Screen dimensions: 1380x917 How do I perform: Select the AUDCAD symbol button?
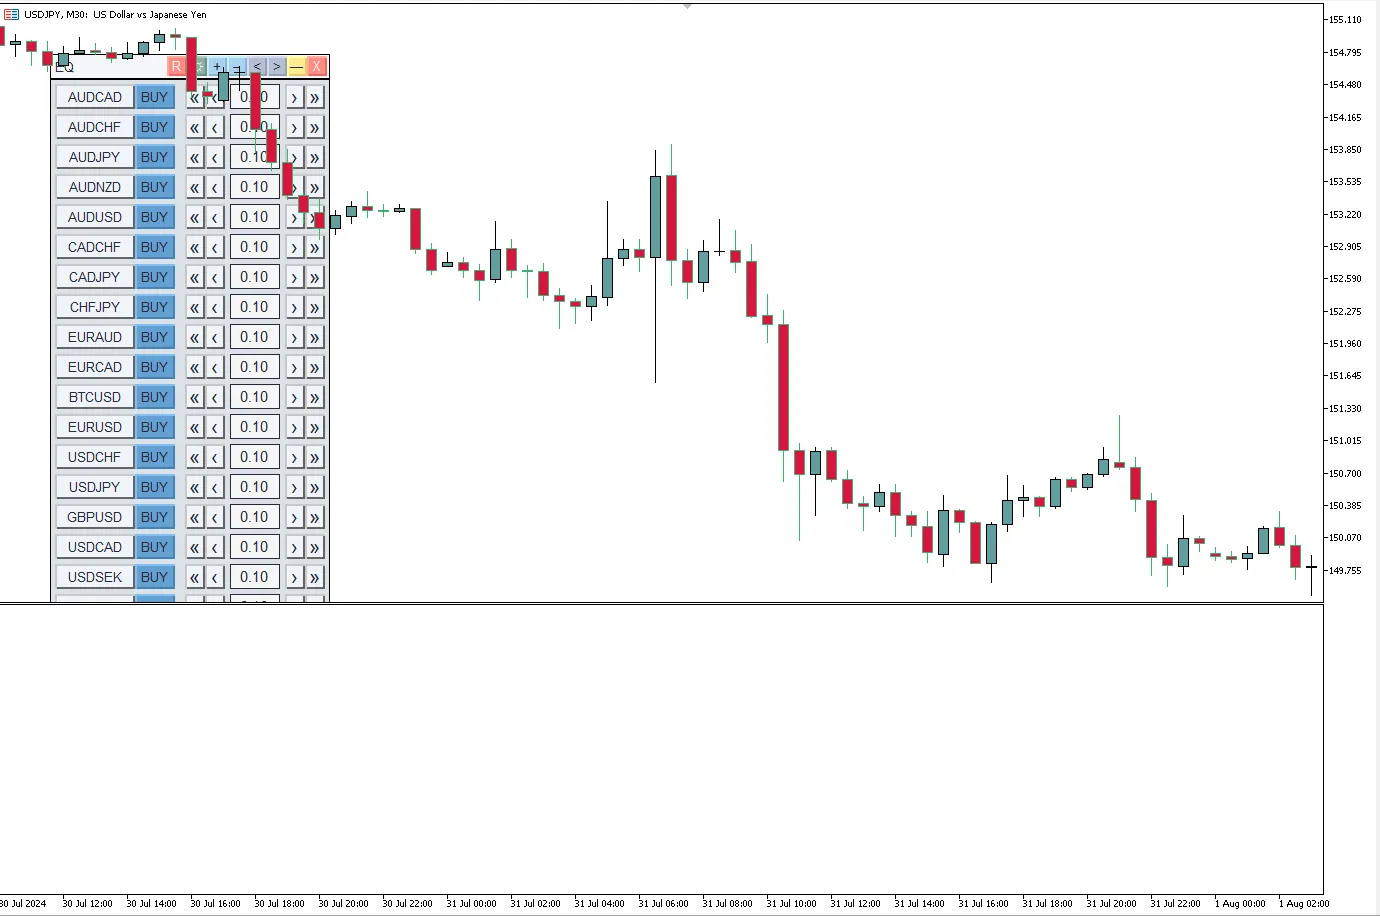(95, 97)
